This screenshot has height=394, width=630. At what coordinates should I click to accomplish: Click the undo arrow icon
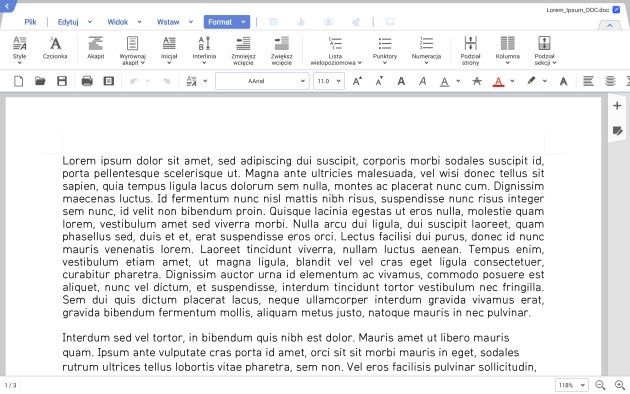click(134, 82)
